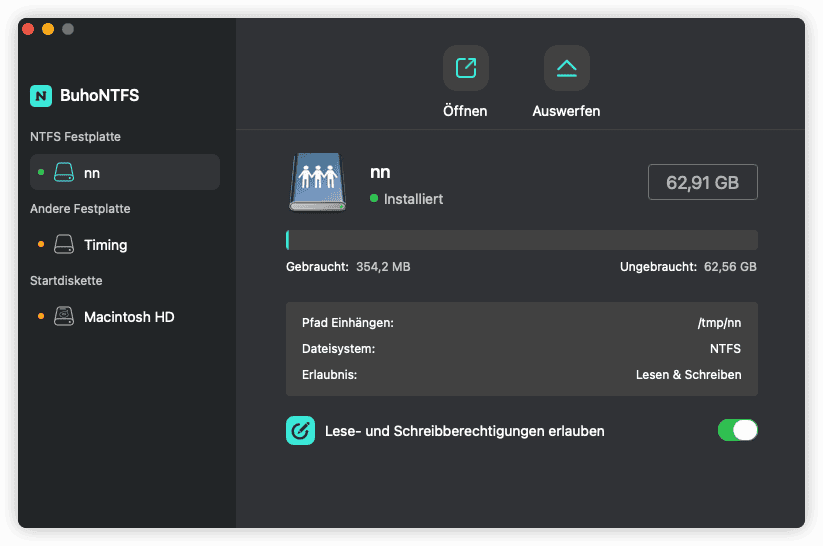Click the Öffnen open-drive icon
The height and width of the screenshot is (546, 823).
point(466,68)
